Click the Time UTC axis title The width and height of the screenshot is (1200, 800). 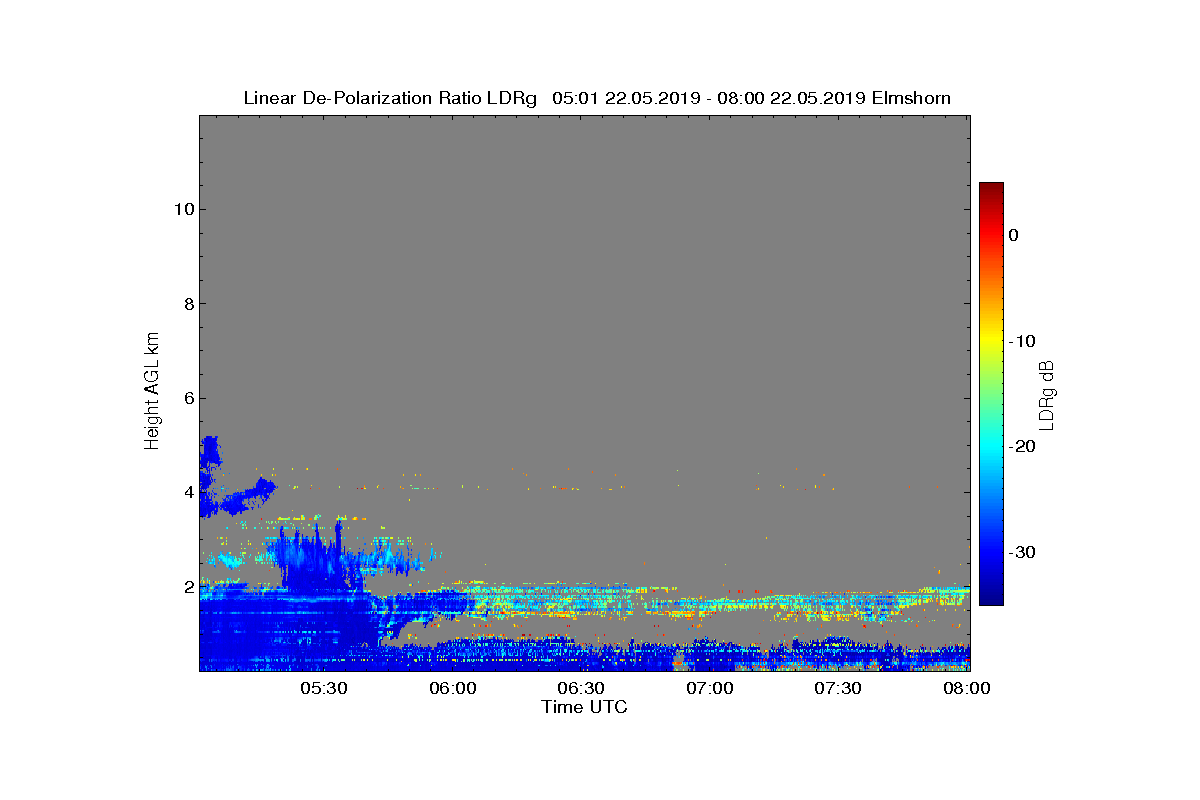585,707
